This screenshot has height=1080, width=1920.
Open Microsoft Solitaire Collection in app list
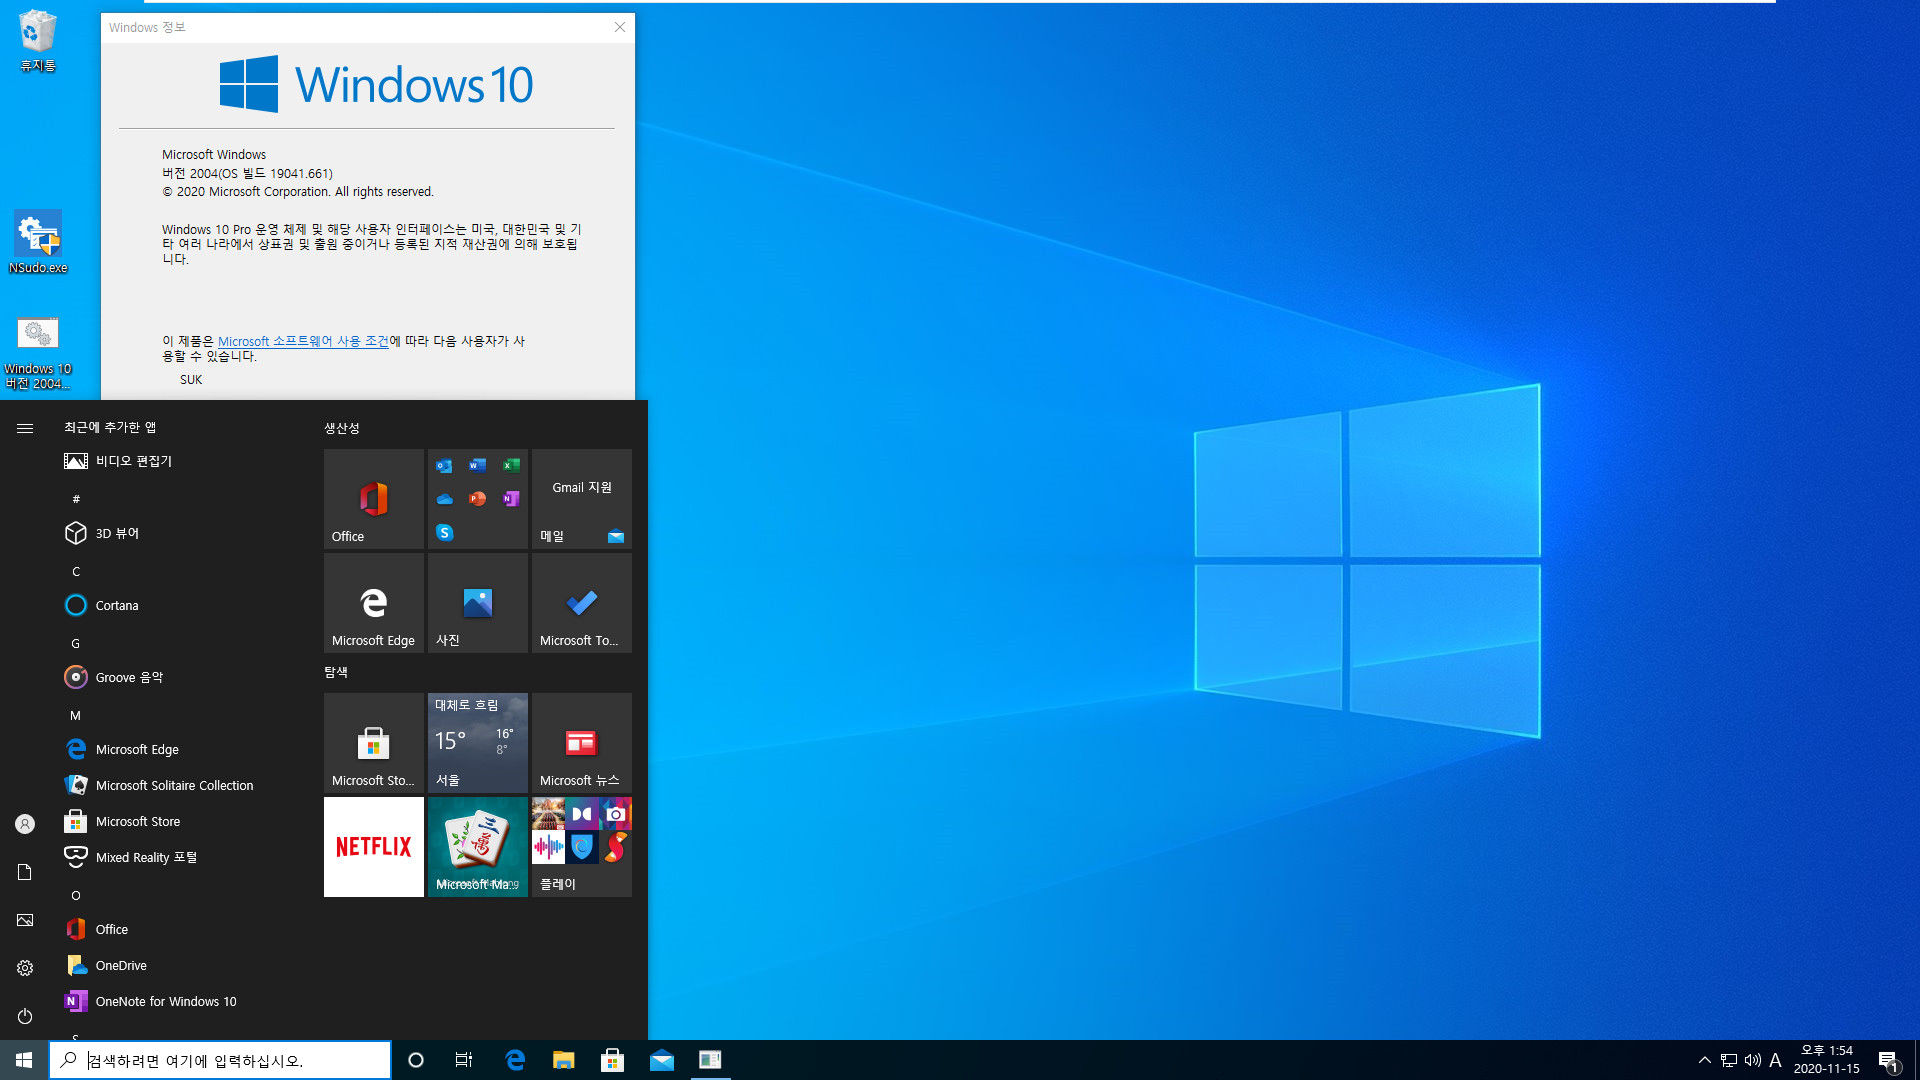[180, 785]
